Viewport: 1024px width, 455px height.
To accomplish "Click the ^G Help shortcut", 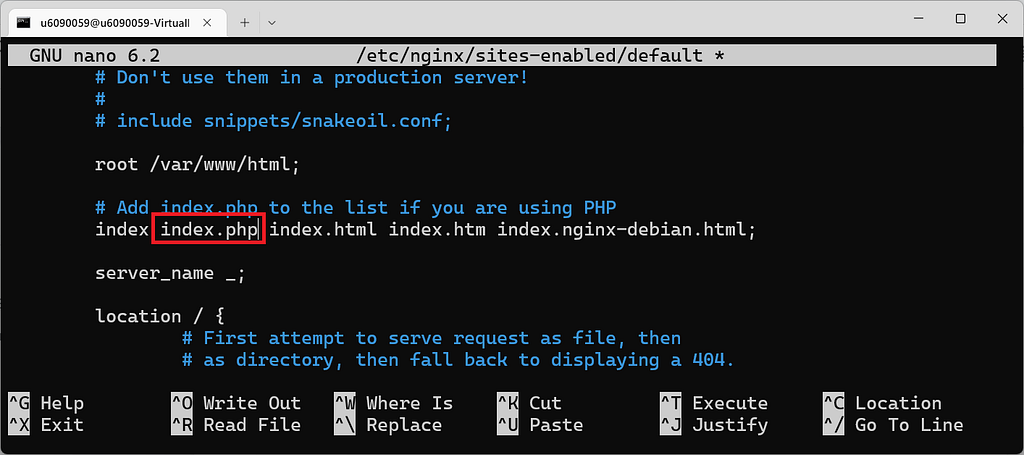I will (46, 403).
